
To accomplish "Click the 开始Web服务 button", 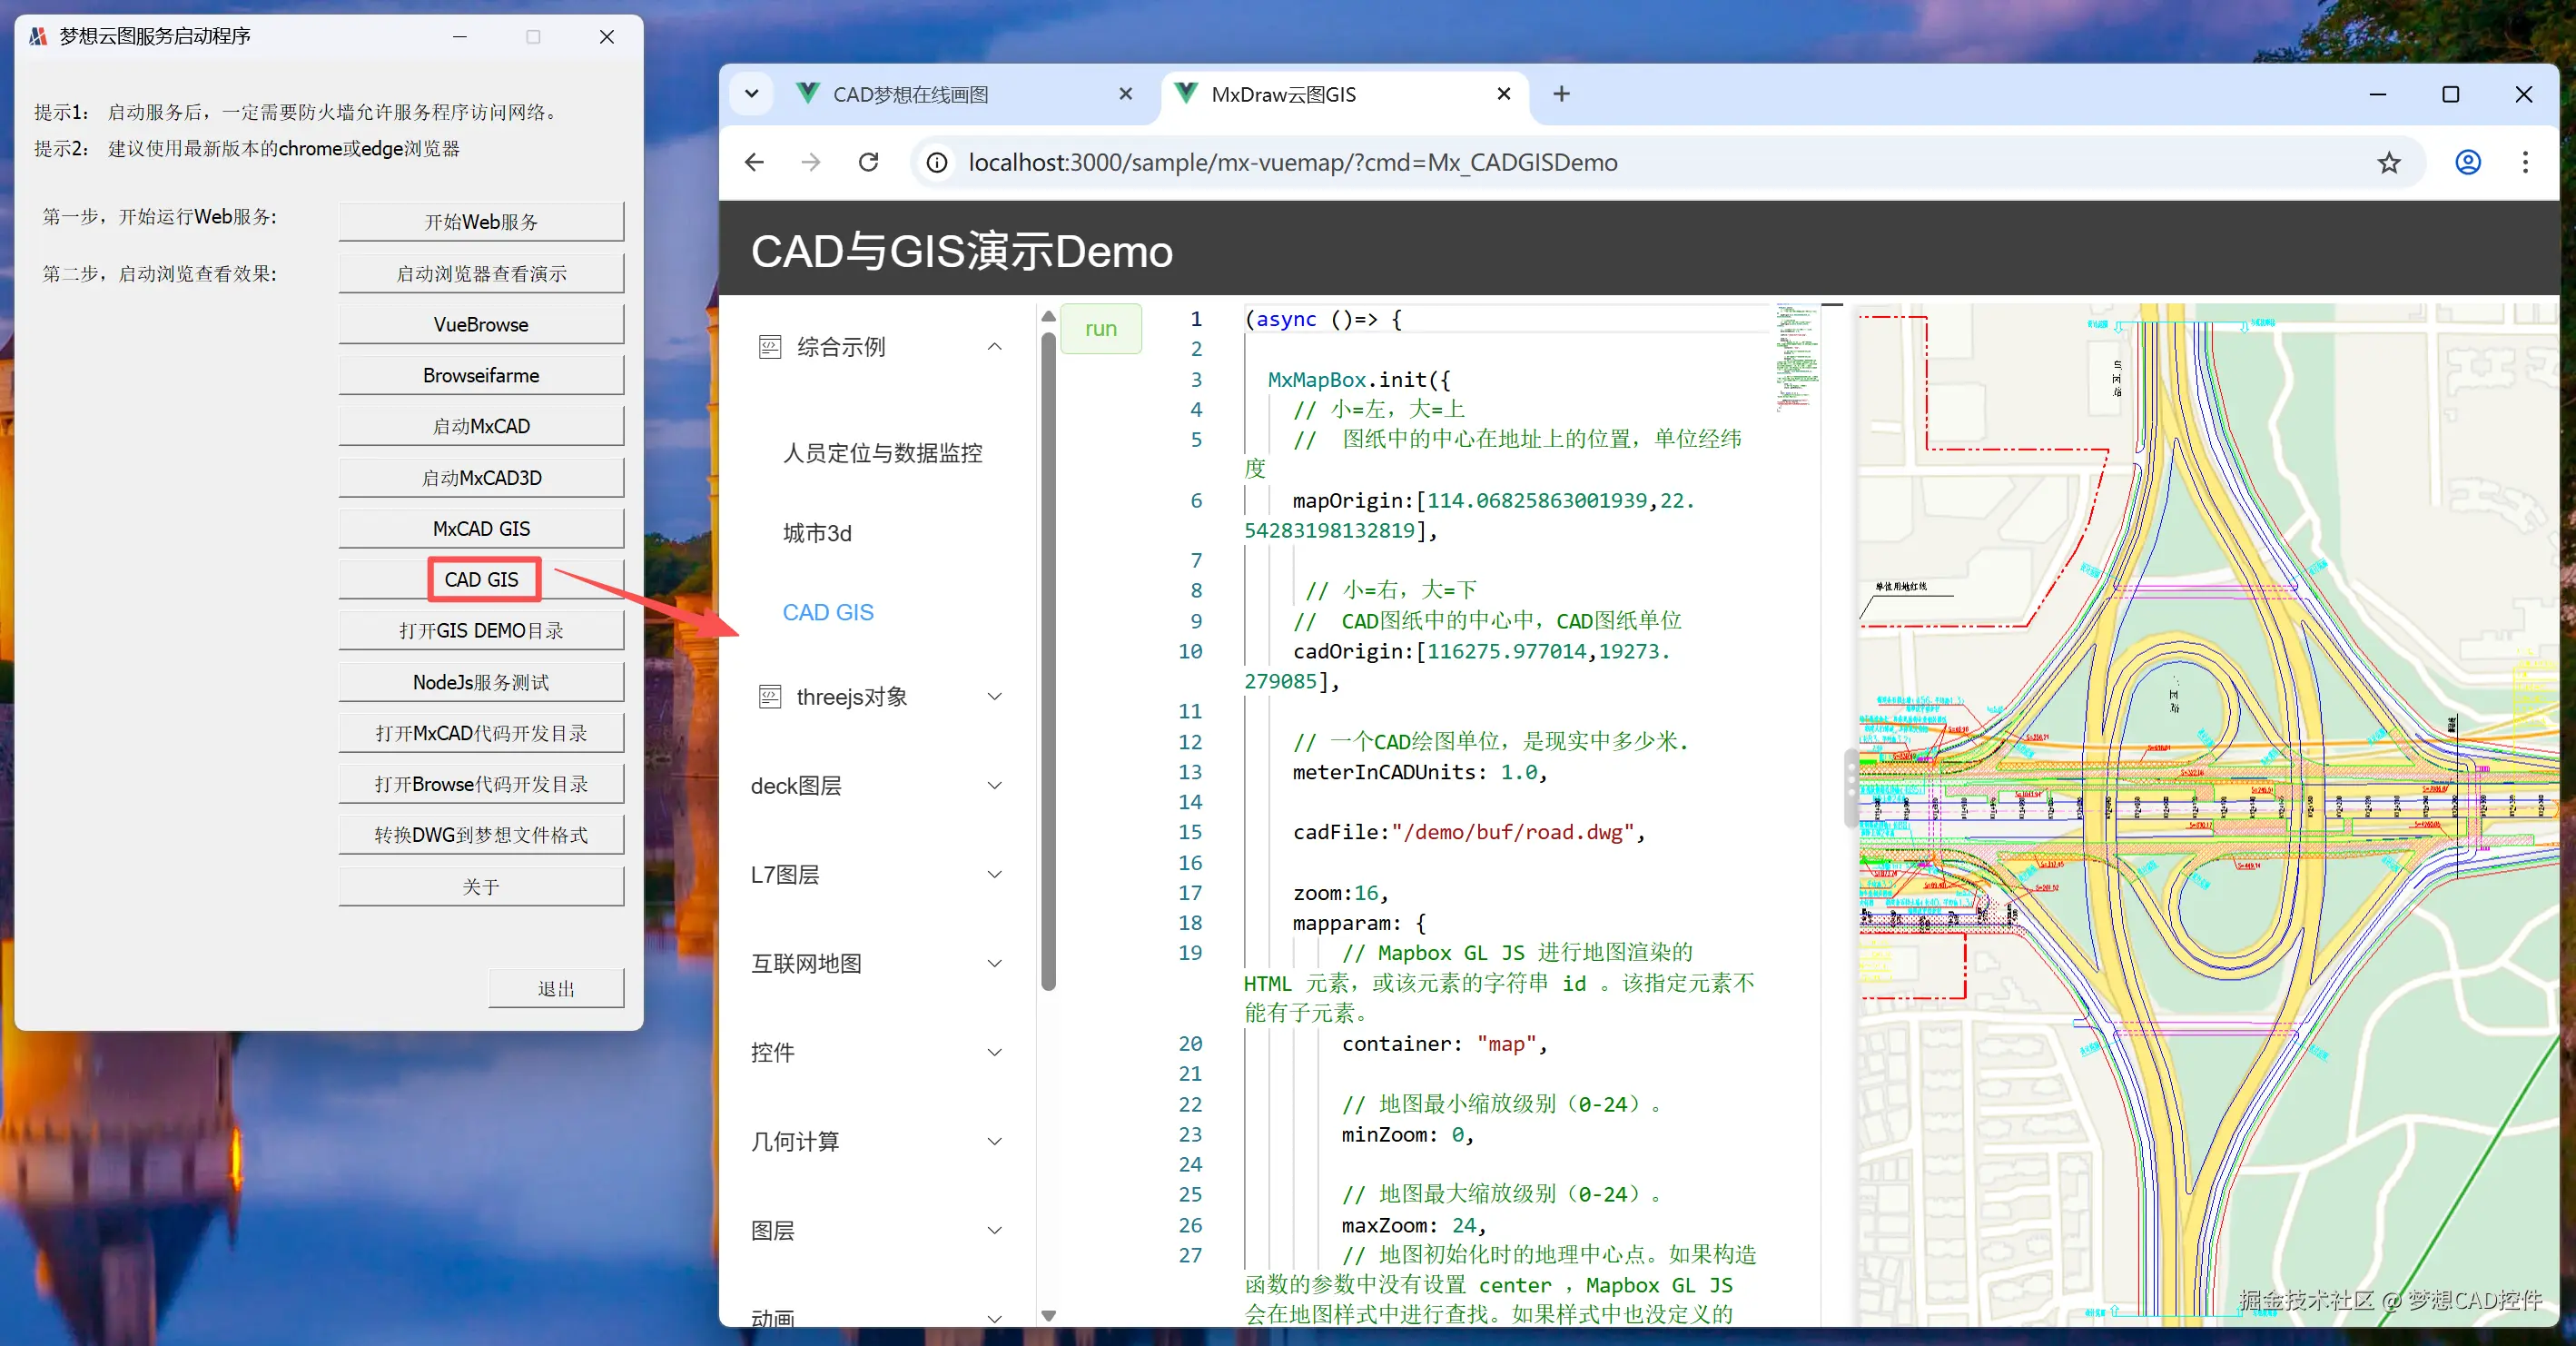I will tap(481, 222).
